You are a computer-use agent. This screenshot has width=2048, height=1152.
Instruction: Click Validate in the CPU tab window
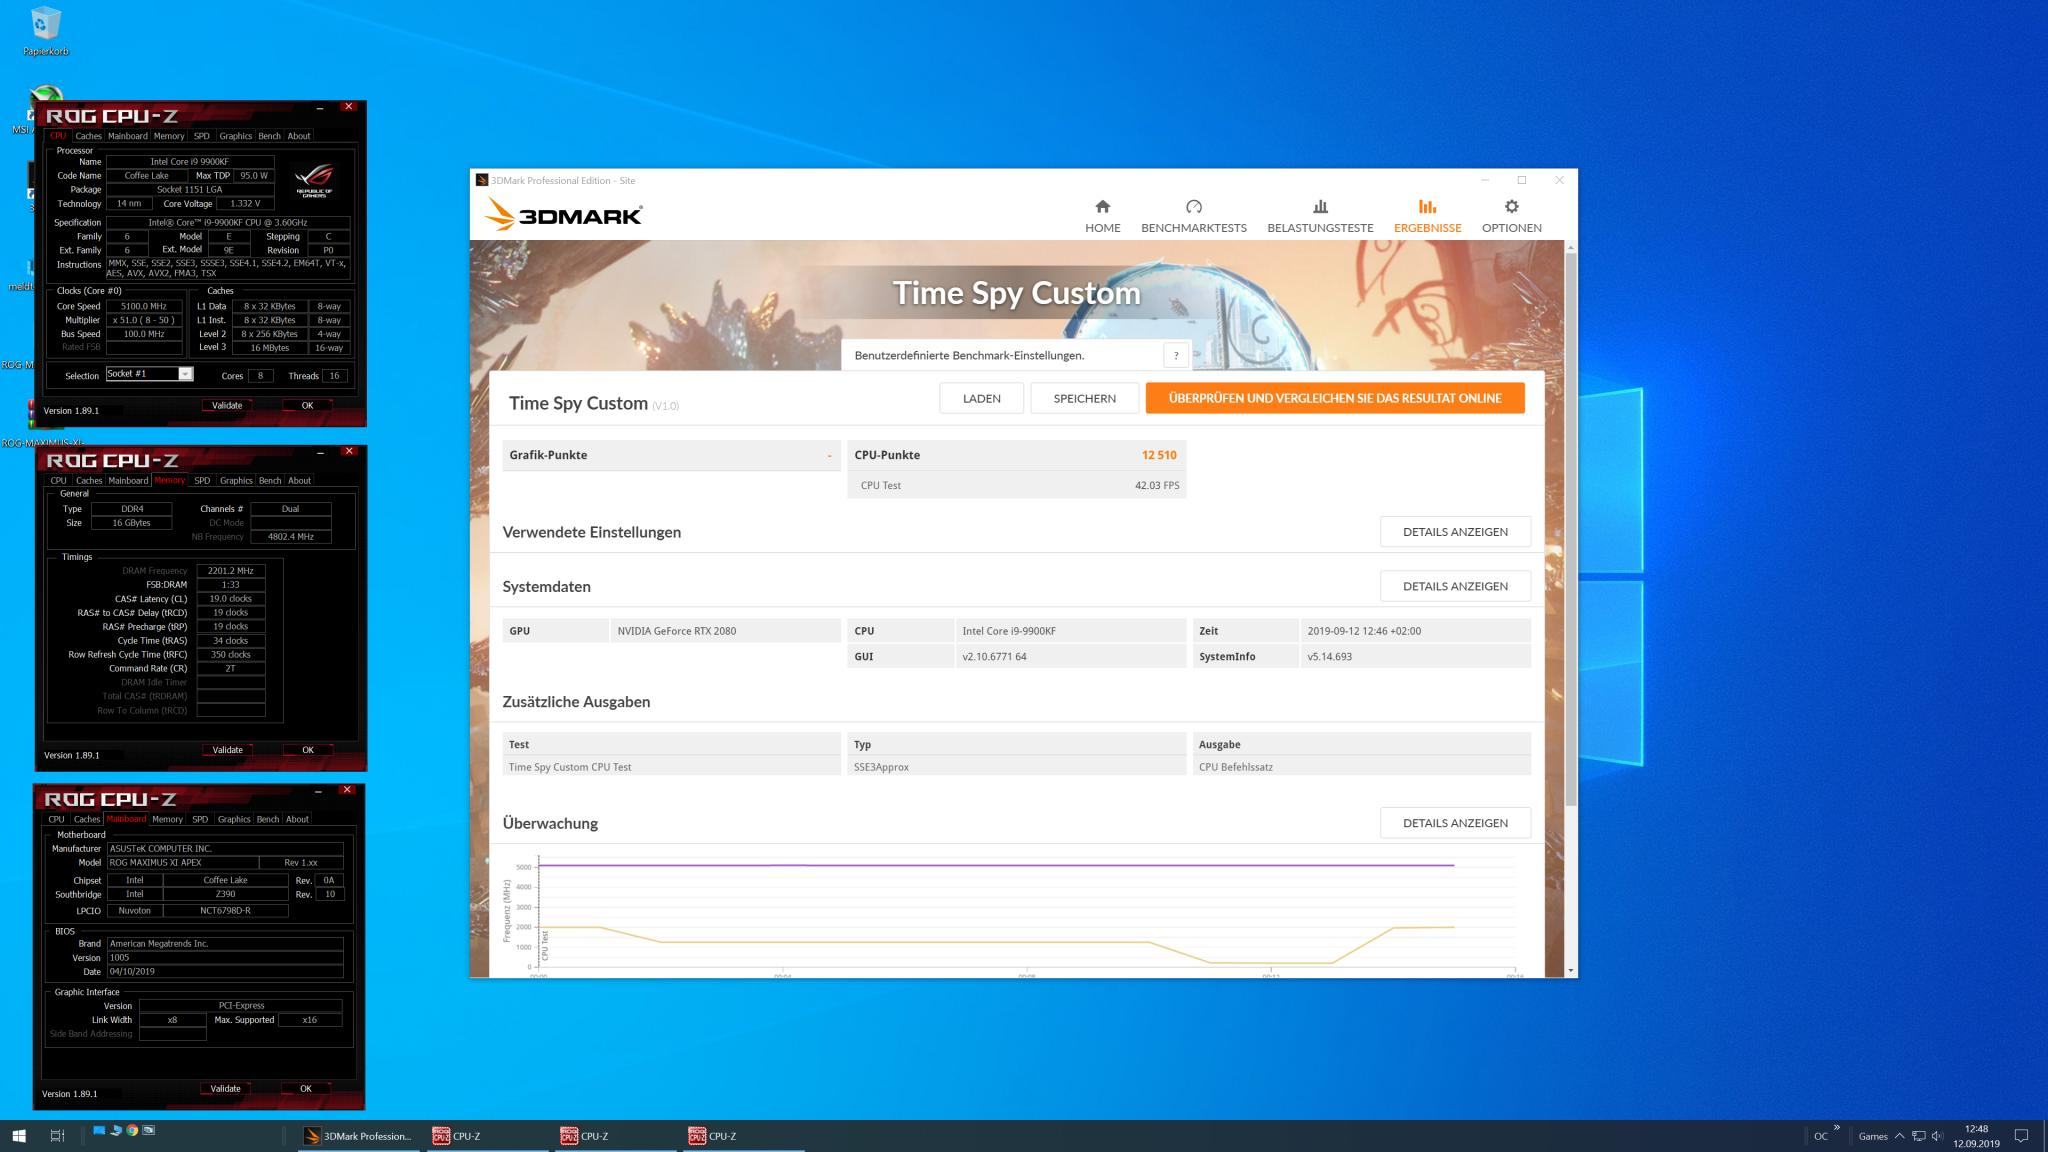pos(227,405)
